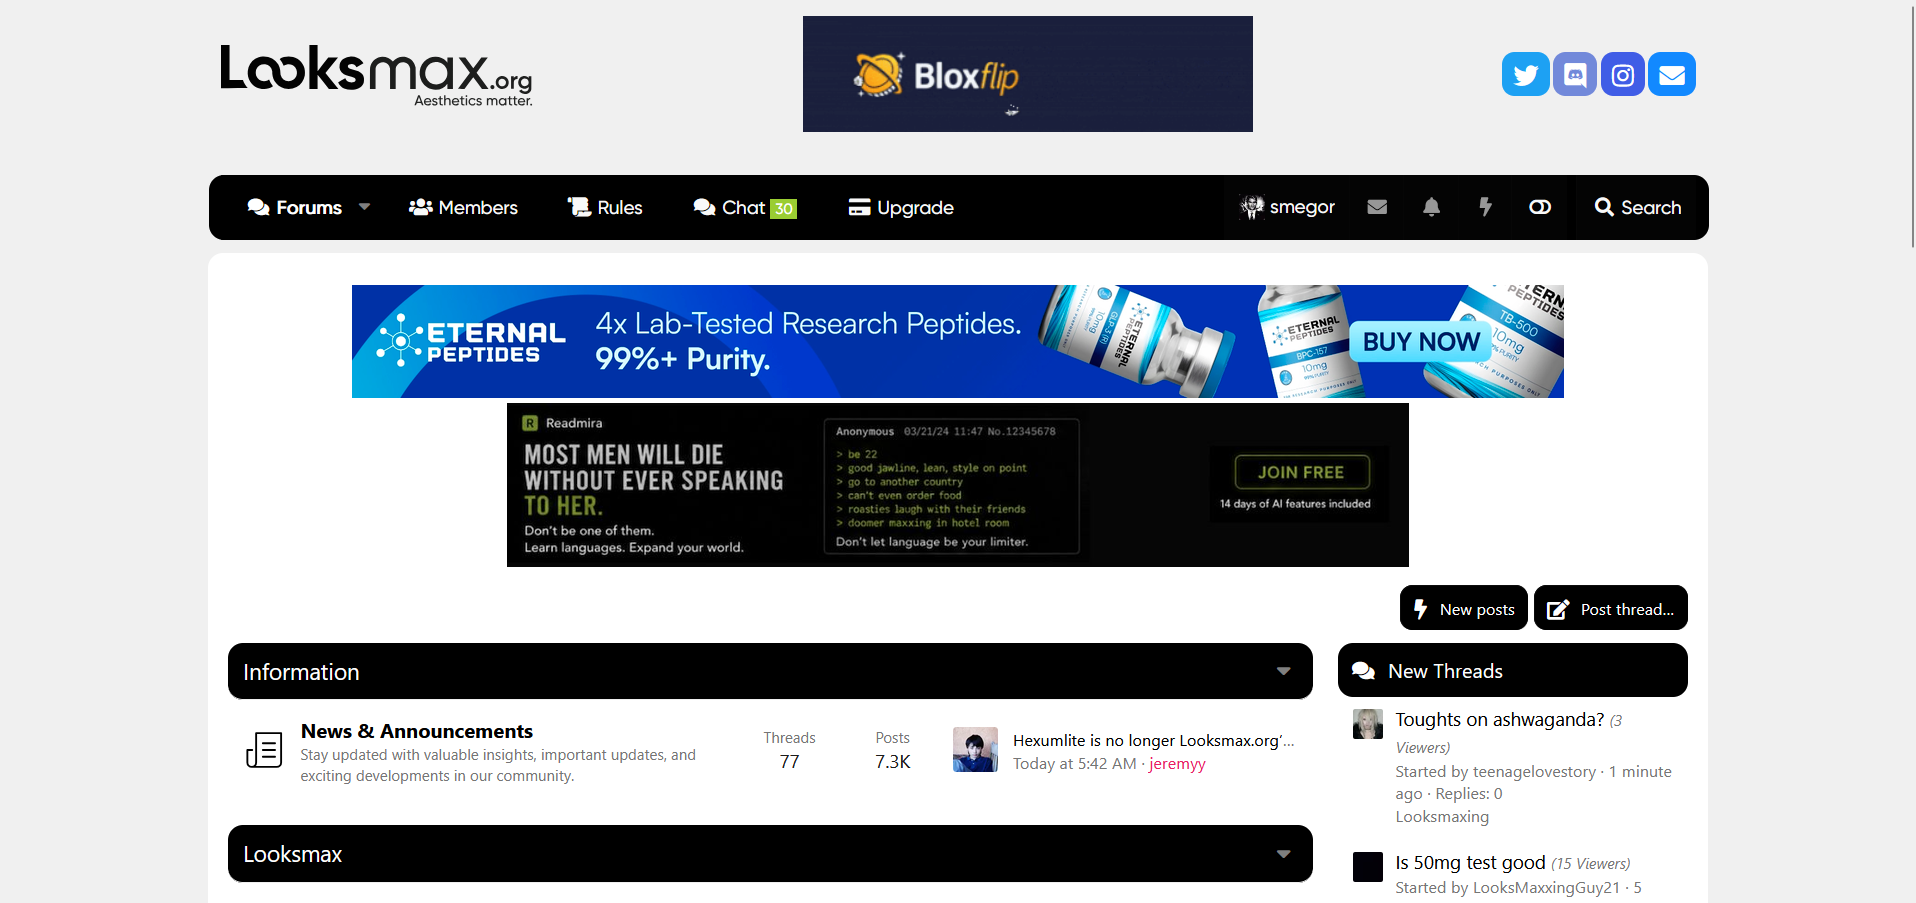Collapse the Information category
The width and height of the screenshot is (1916, 903).
tap(1283, 671)
